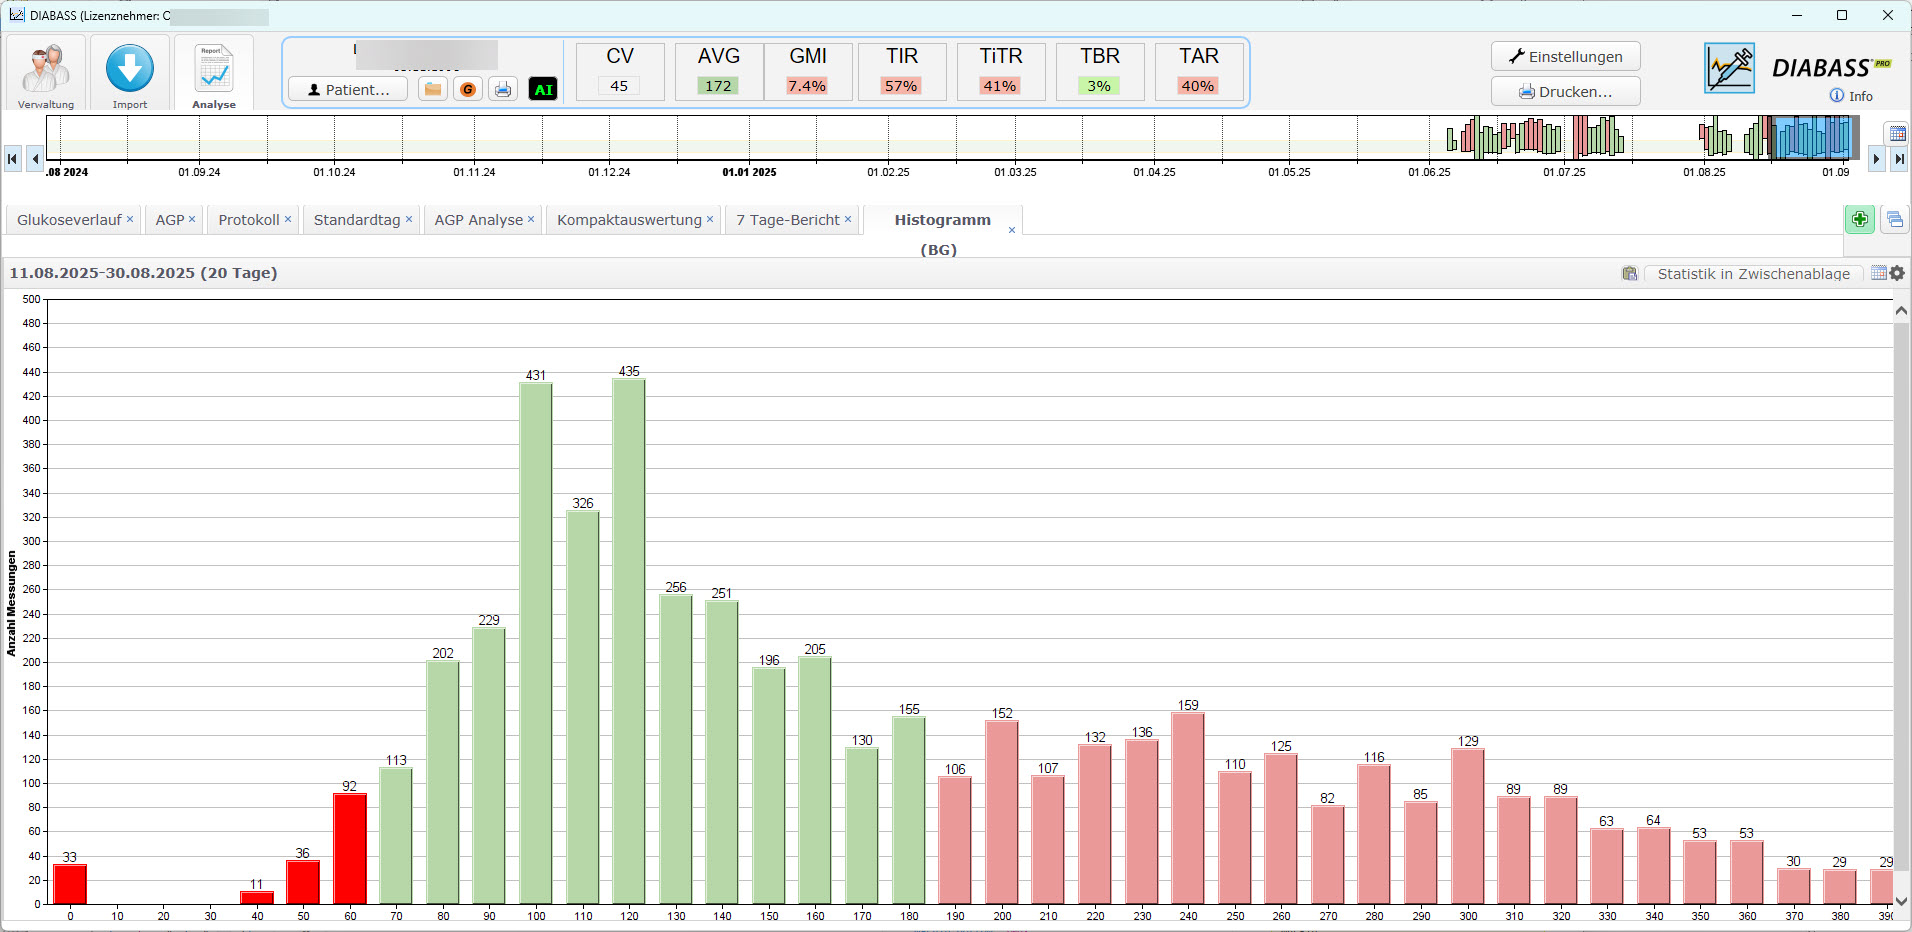Add new tab with green plus icon
1912x932 pixels.
coord(1859,219)
